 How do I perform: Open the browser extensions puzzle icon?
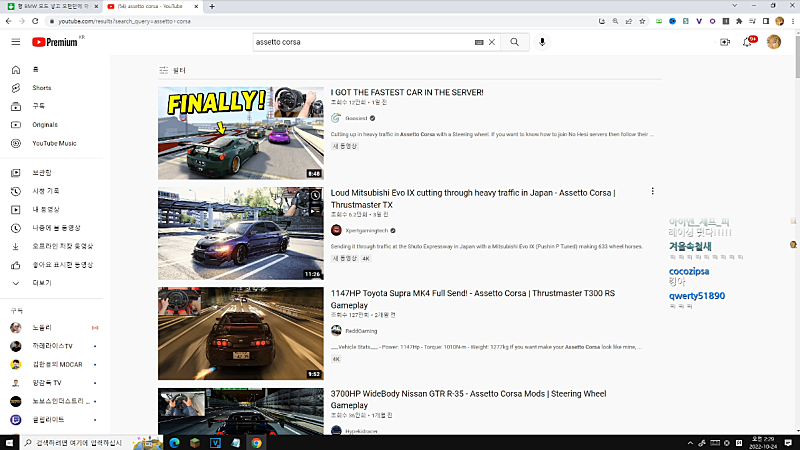pos(739,21)
